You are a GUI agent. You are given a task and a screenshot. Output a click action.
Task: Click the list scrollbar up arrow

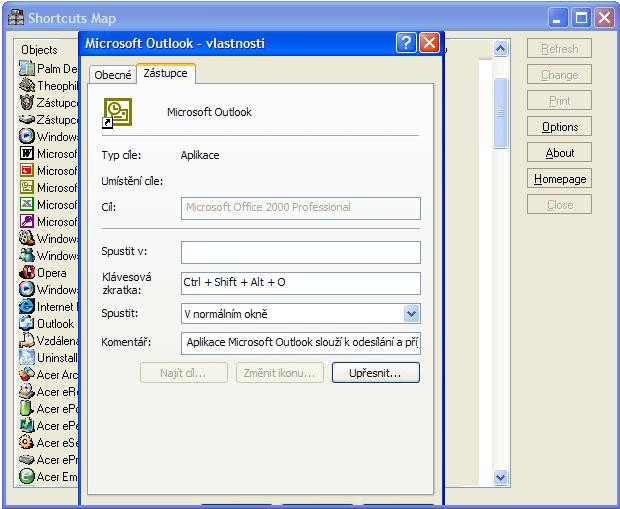tap(501, 49)
